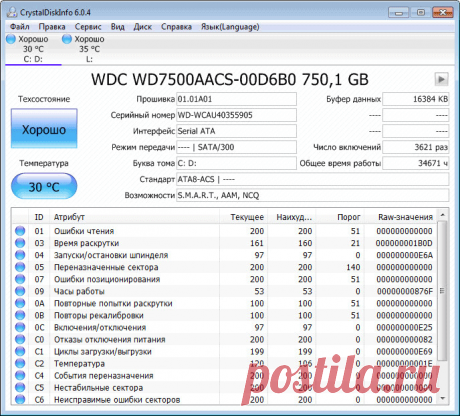
Task: Click the Общее время работы field 34671 ч
Action: [415, 163]
